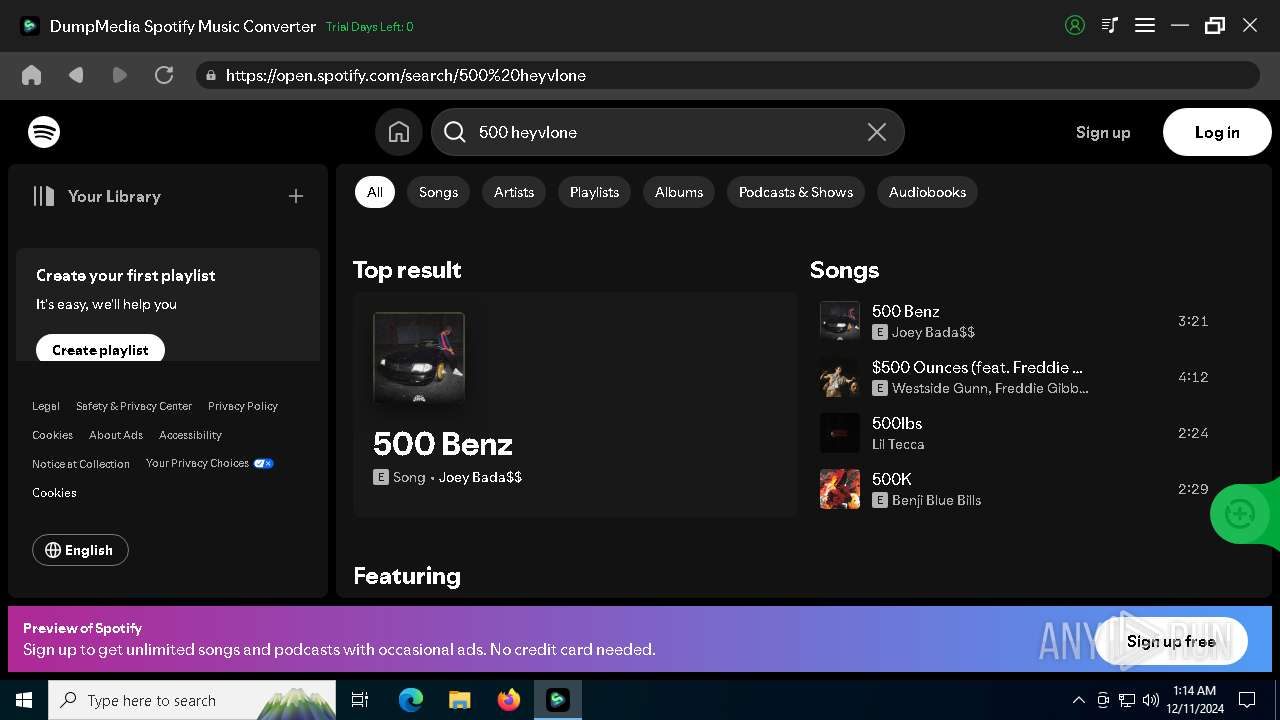Switch to the Albums filter
Viewport: 1280px width, 720px height.
[679, 192]
